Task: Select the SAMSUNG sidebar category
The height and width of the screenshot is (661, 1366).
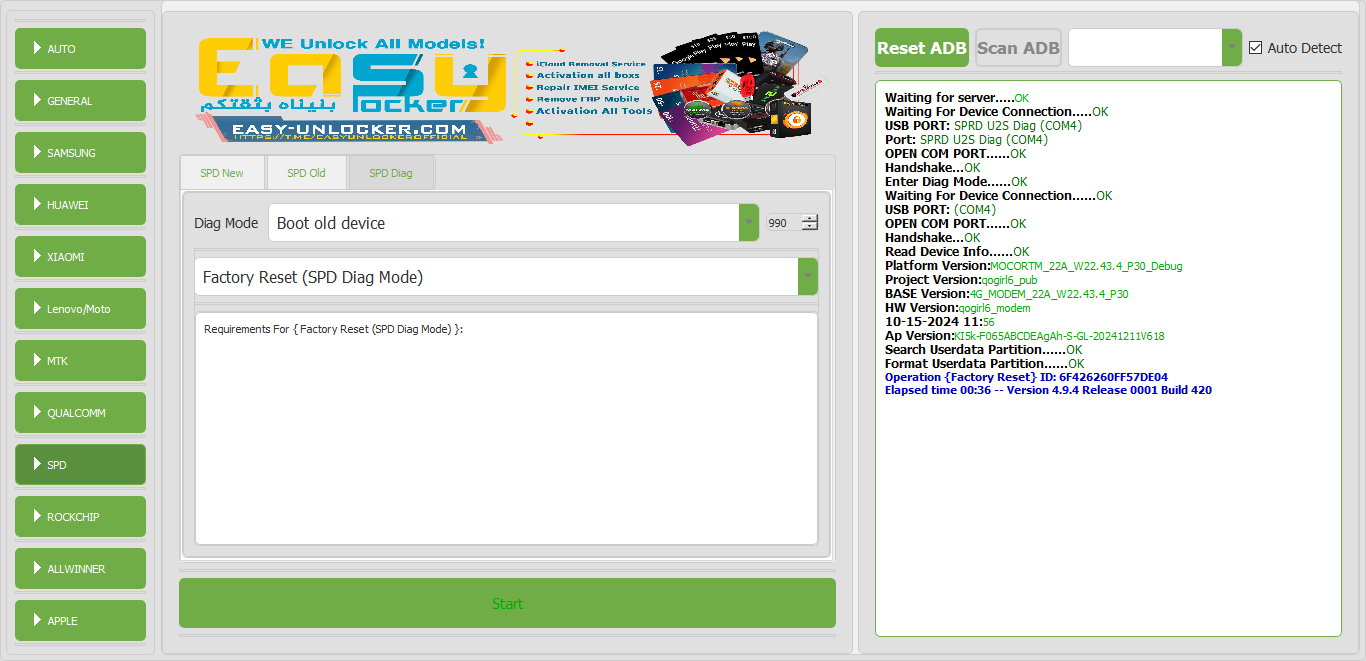Action: point(80,153)
